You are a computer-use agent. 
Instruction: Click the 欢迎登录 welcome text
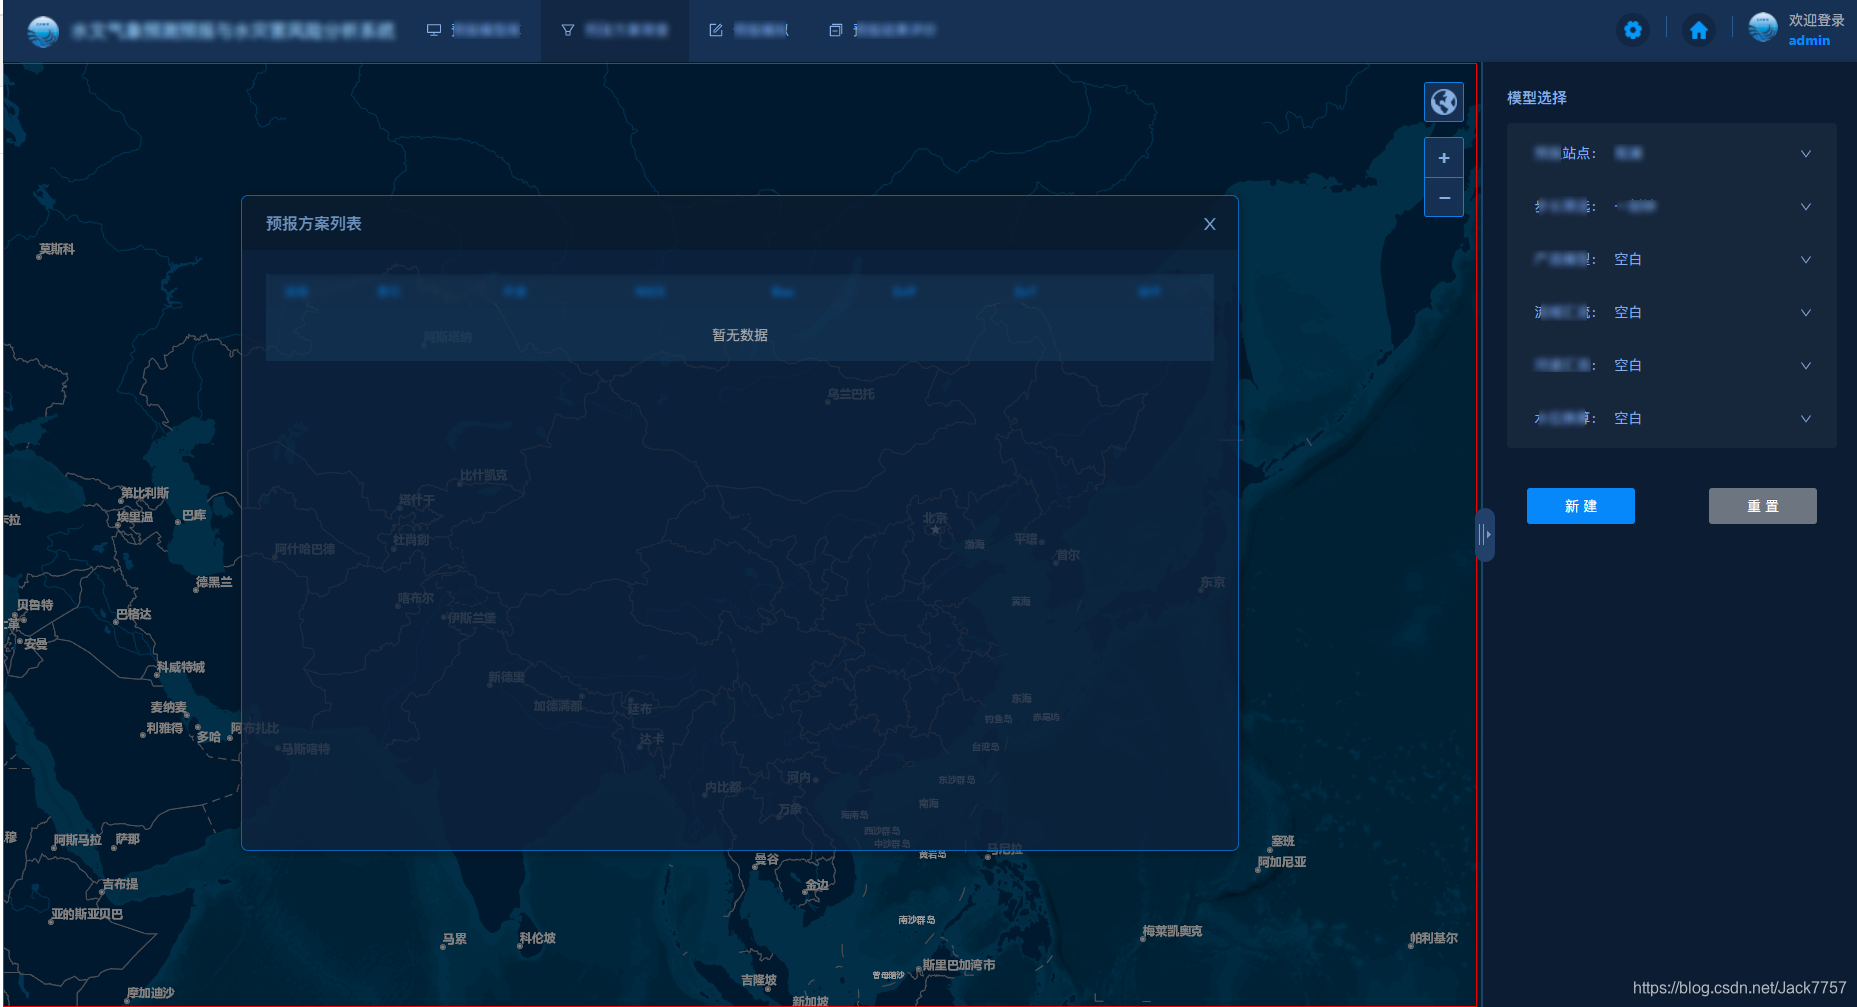click(x=1816, y=20)
